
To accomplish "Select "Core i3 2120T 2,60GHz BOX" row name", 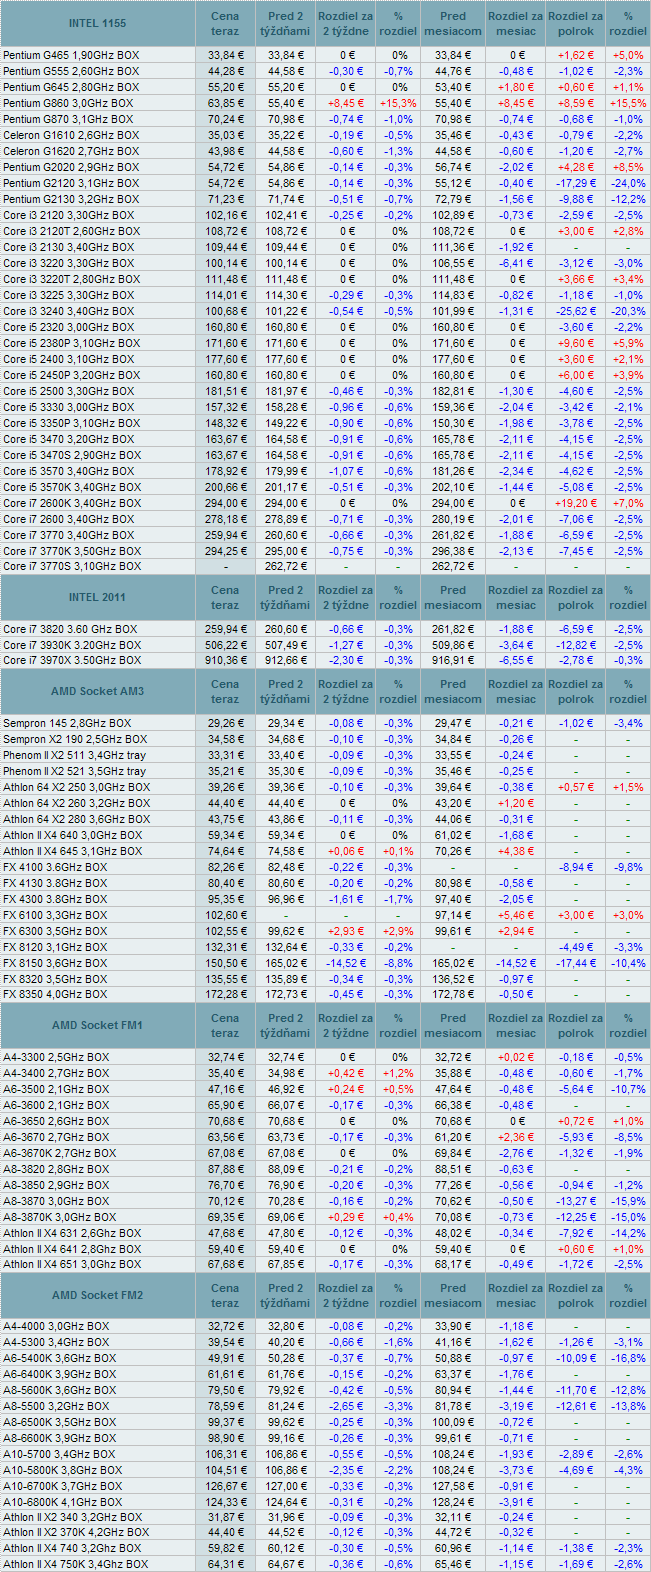I will [72, 231].
